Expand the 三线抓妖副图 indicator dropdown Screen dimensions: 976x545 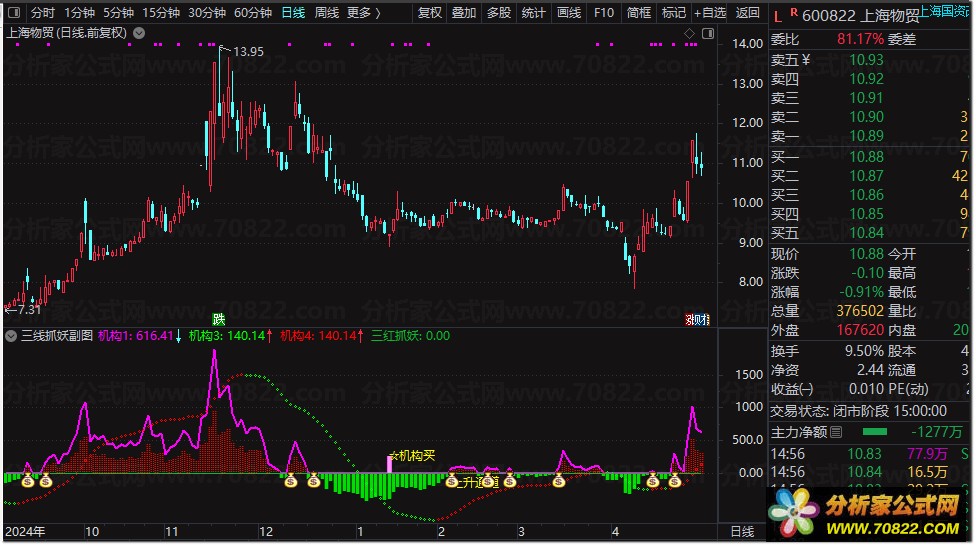point(11,336)
